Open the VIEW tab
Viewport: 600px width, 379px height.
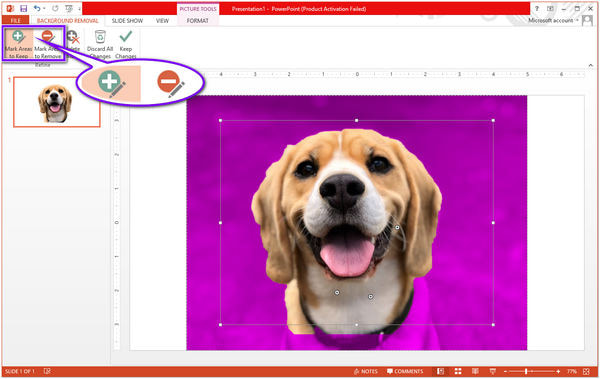[162, 20]
